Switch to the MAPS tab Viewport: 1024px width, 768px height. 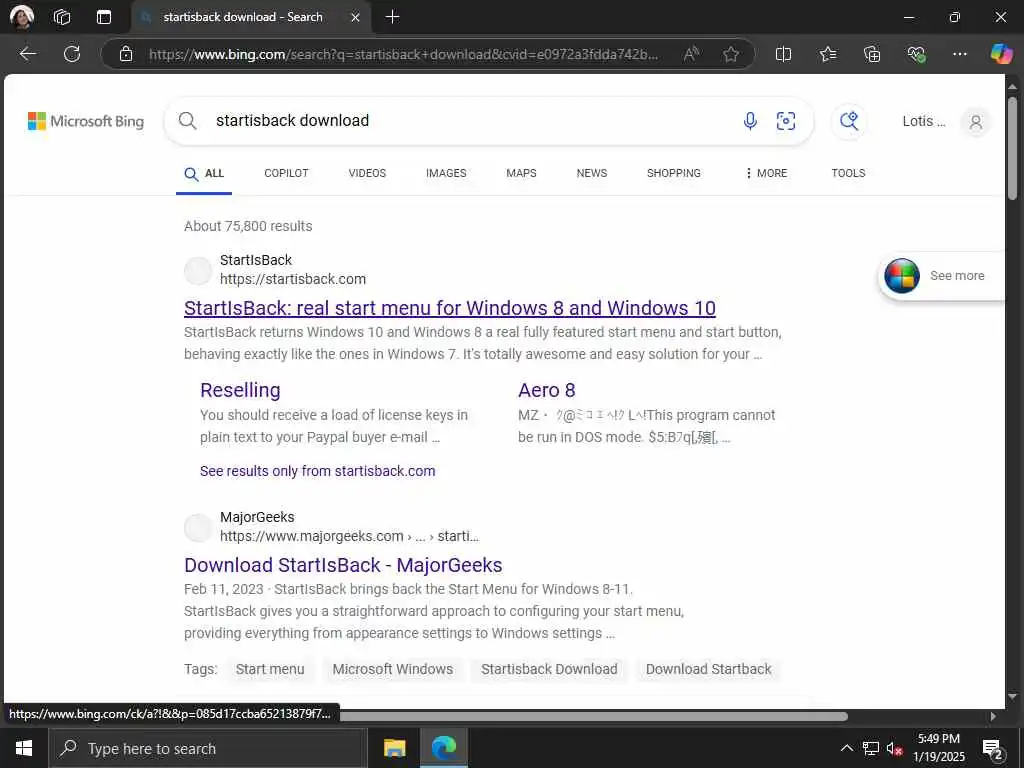pos(521,173)
